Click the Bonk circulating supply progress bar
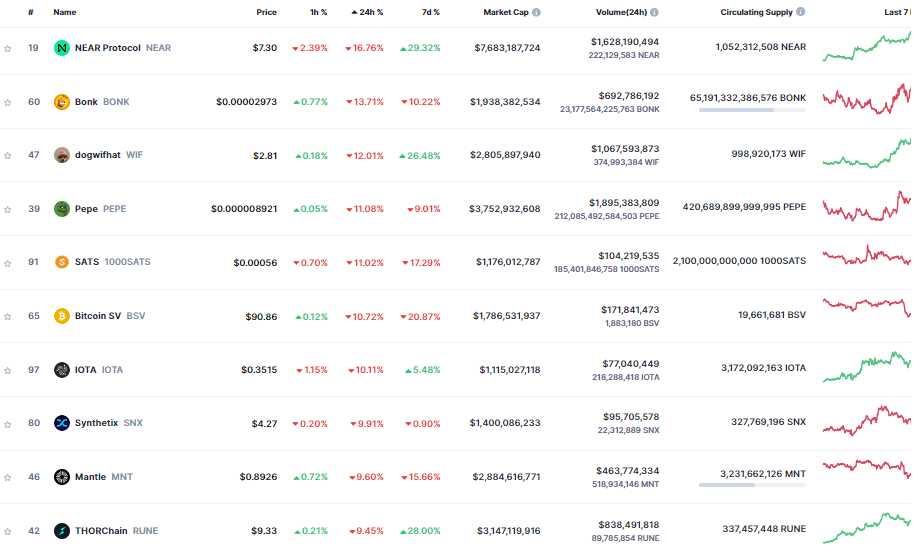921x554 pixels. pyautogui.click(x=752, y=110)
